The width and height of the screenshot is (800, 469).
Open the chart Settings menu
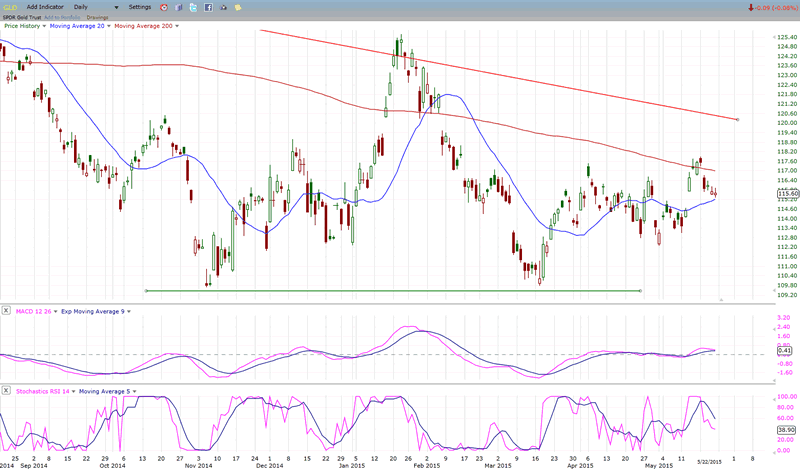point(140,7)
